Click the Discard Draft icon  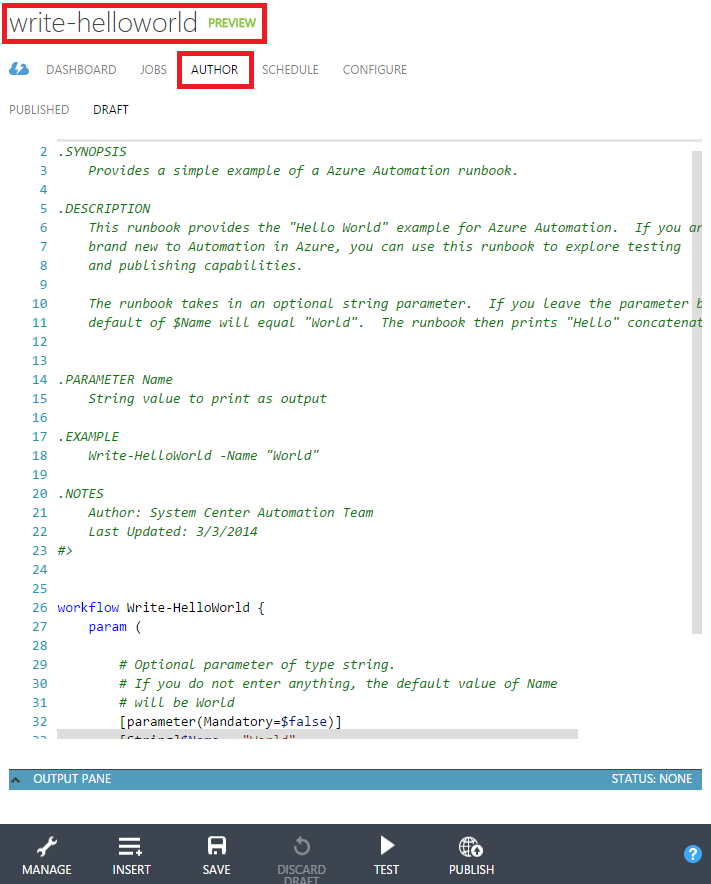click(x=302, y=846)
